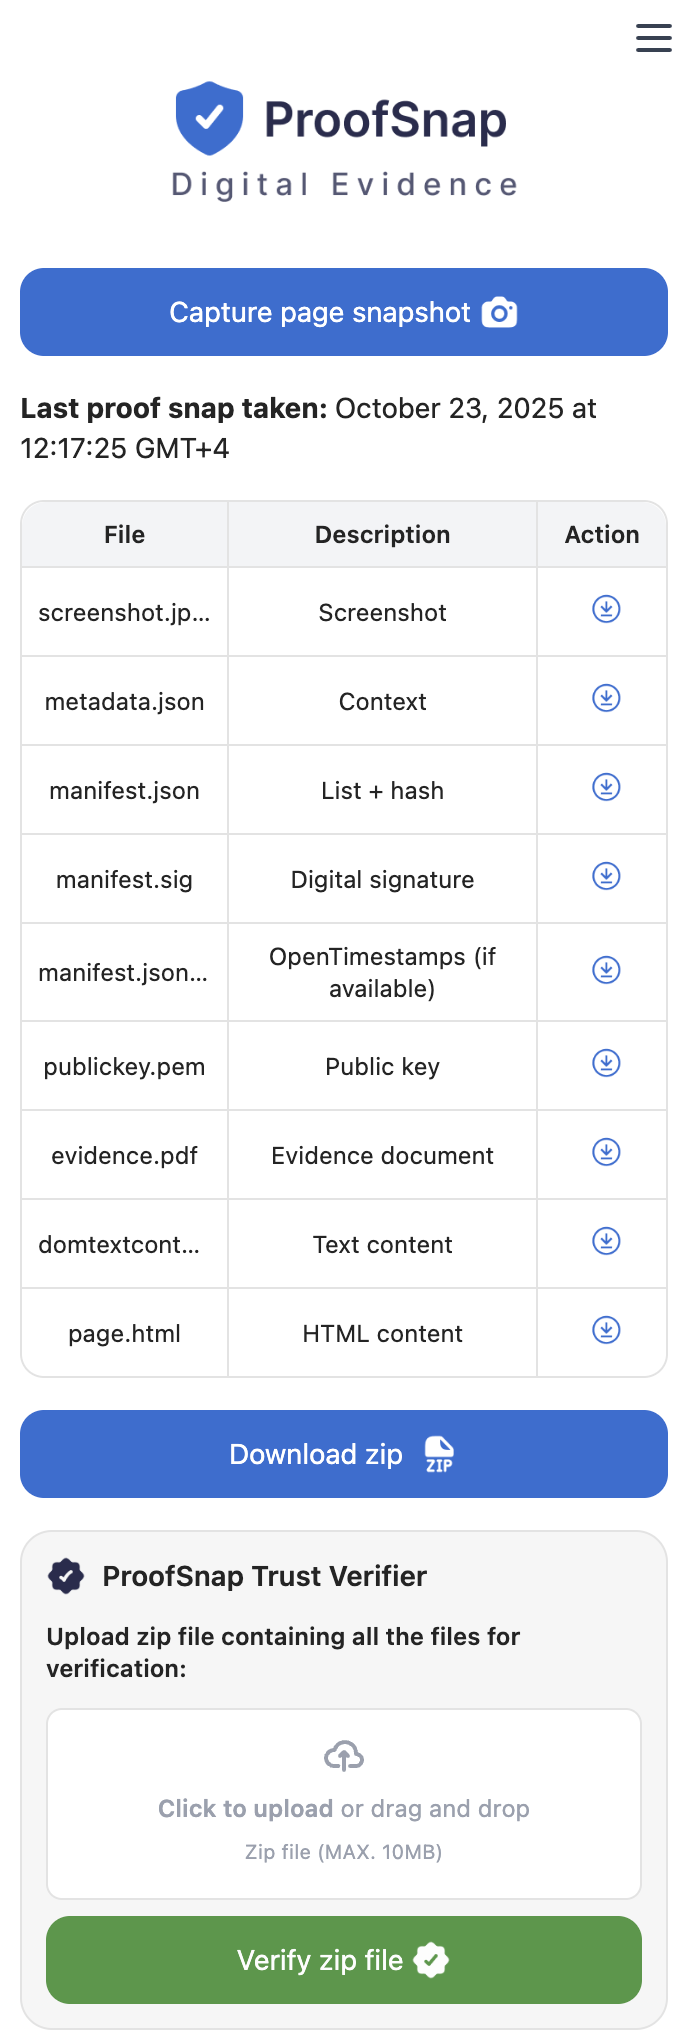
Task: Click the Description column header
Action: click(382, 535)
